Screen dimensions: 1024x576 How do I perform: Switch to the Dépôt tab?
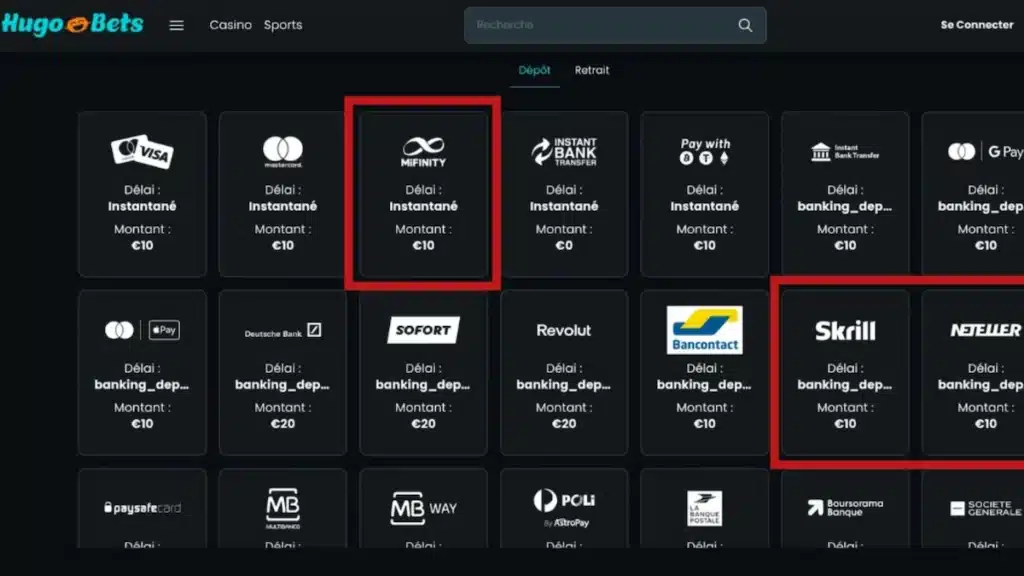pos(534,70)
